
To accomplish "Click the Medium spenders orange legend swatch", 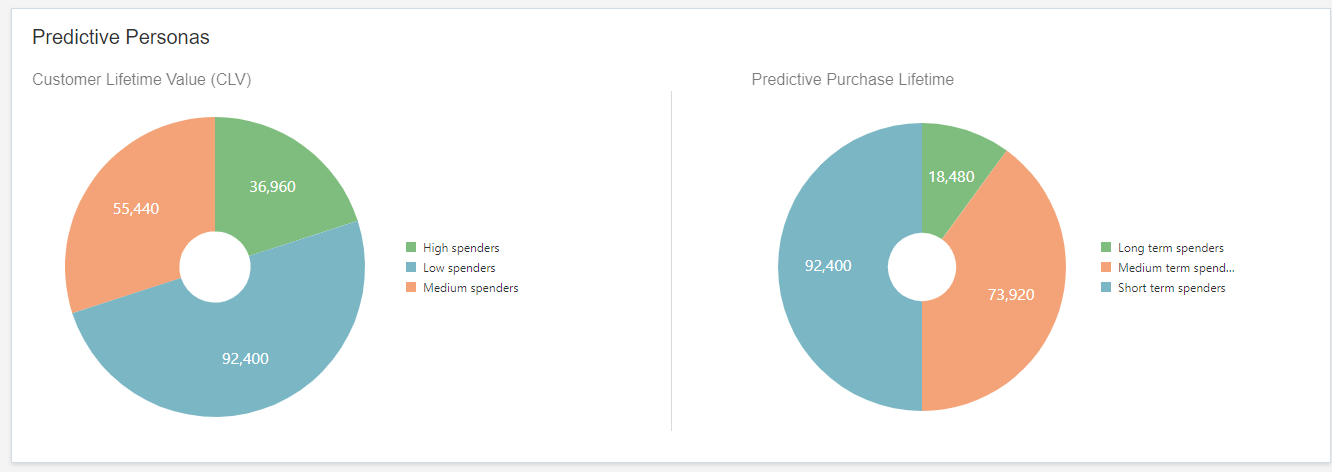I will tap(411, 288).
